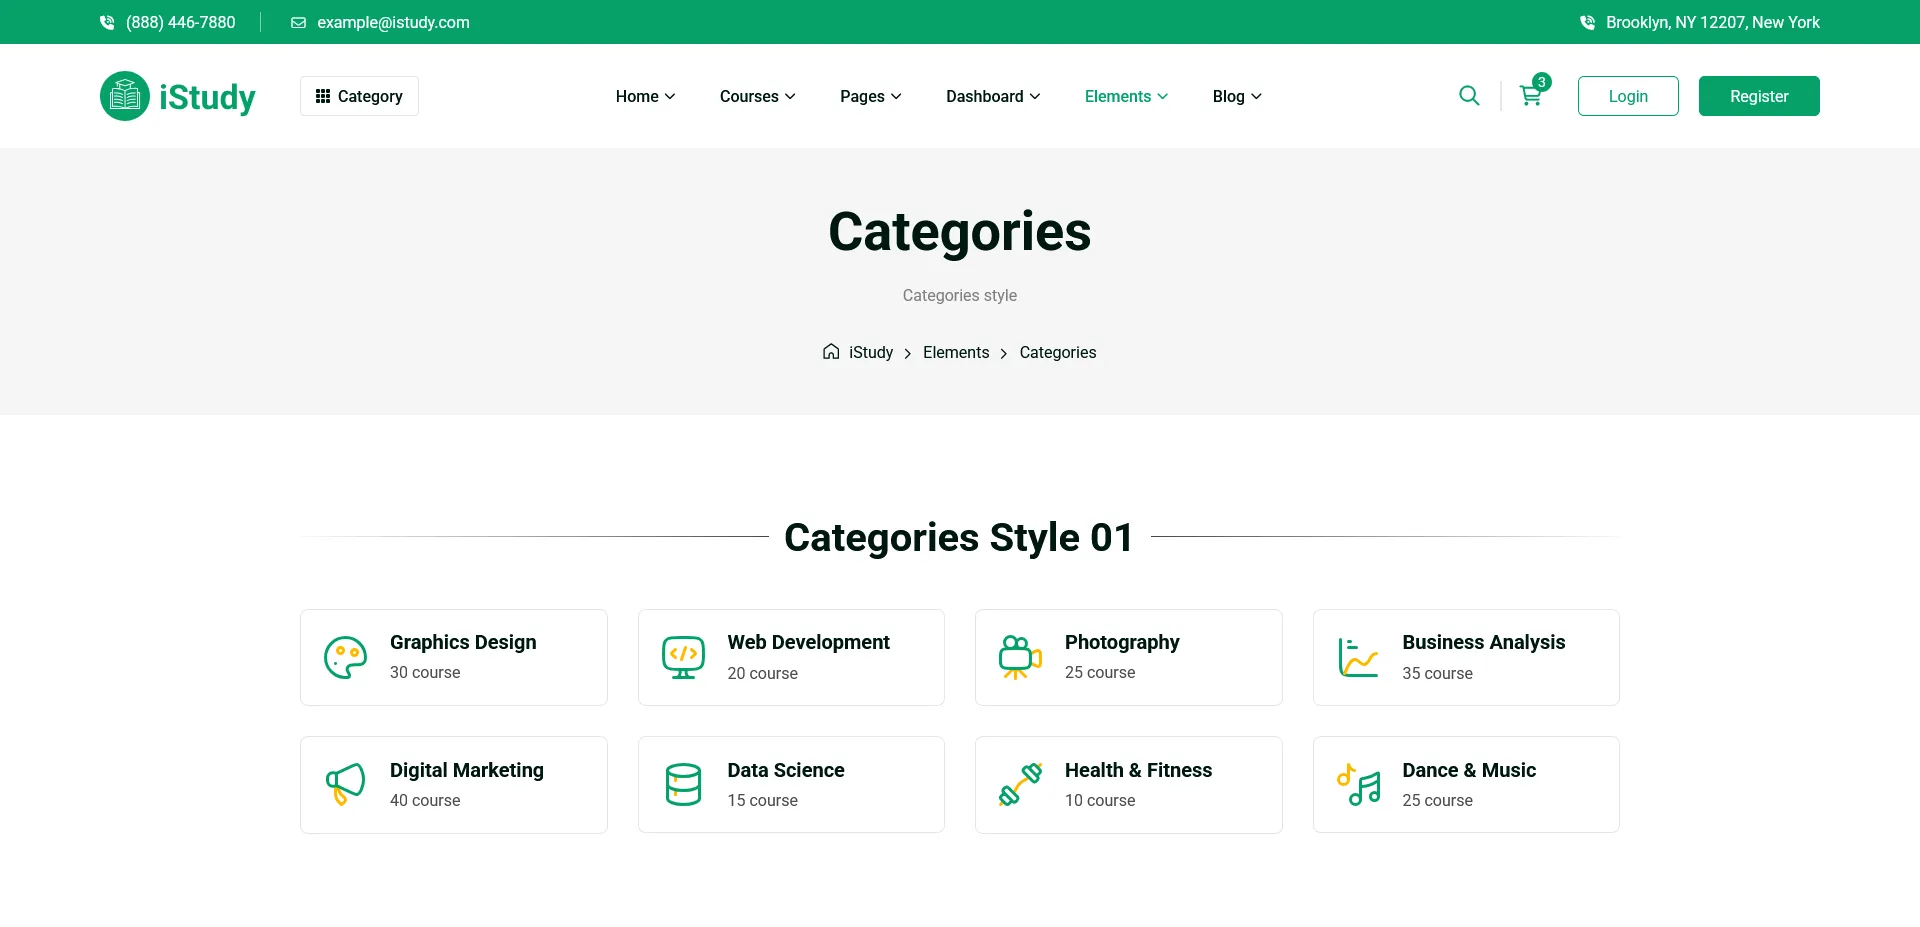Viewport: 1920px width, 927px height.
Task: Expand the Home dropdown menu
Action: (645, 96)
